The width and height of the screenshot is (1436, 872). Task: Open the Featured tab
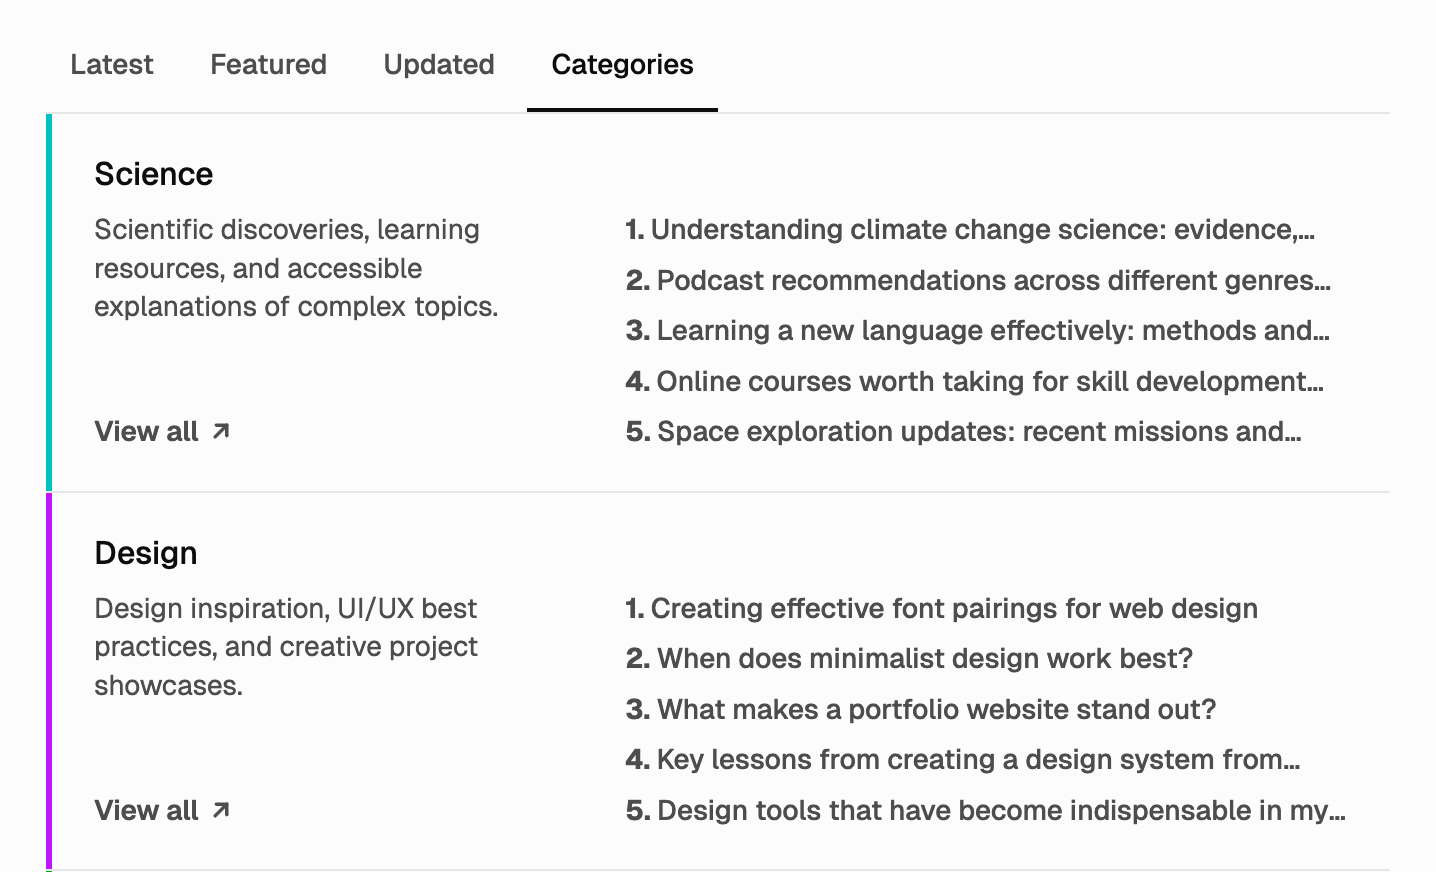pyautogui.click(x=268, y=65)
